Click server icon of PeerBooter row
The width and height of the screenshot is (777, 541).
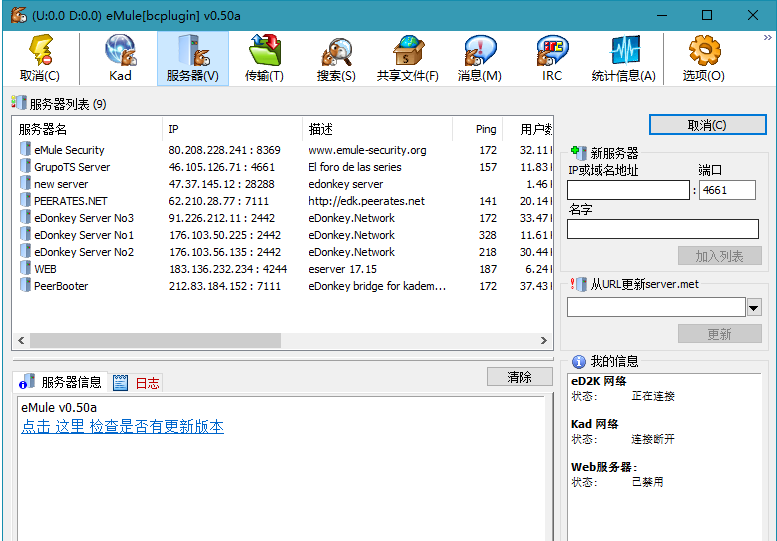click(x=25, y=285)
